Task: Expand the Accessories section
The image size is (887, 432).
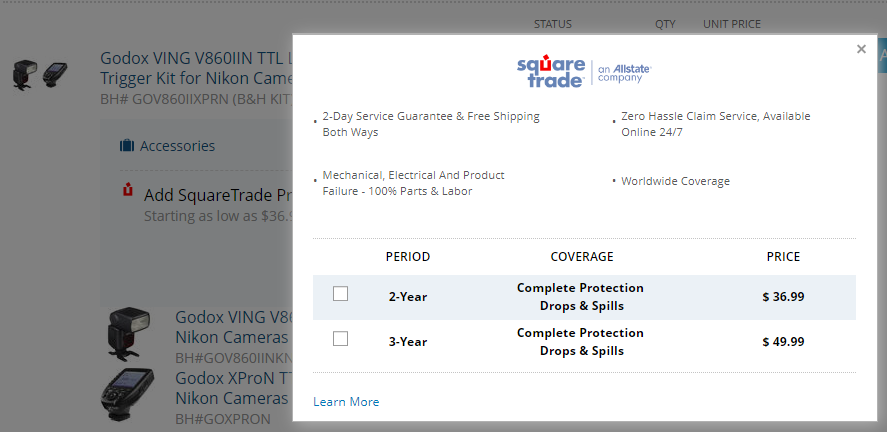Action: point(177,146)
